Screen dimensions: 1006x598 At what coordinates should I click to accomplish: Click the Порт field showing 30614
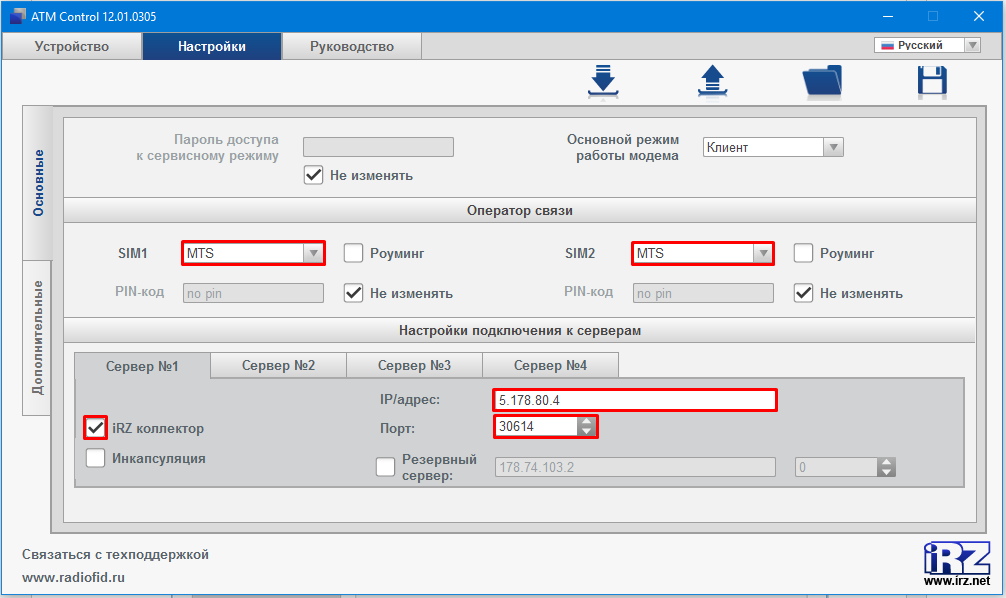536,426
